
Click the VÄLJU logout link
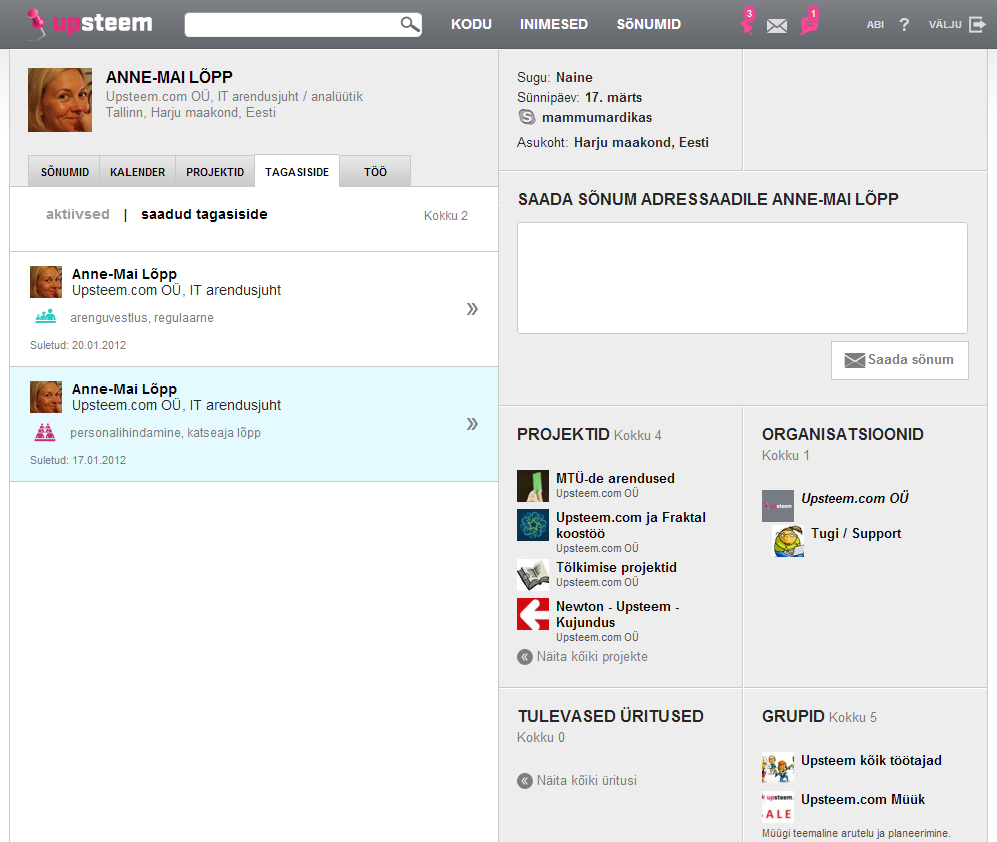point(945,25)
